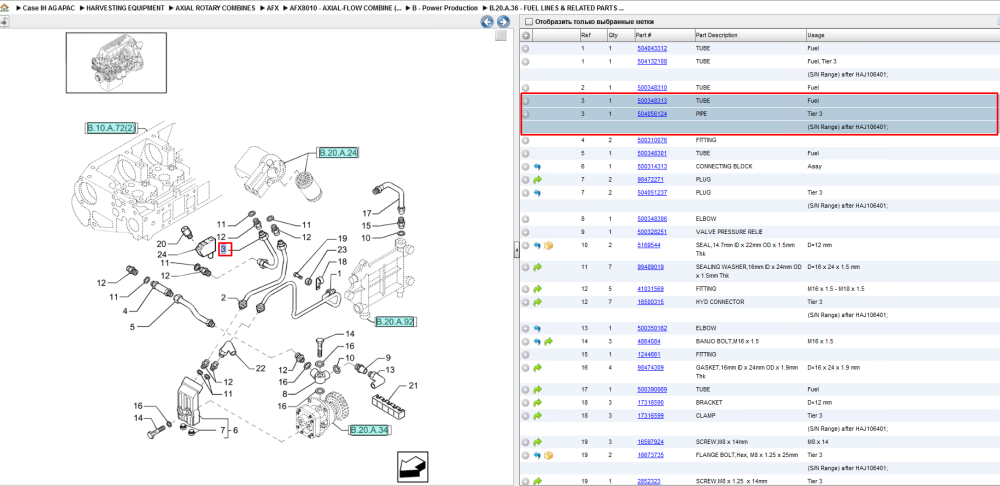The height and width of the screenshot is (486, 1000).
Task: Click plus icon on ELBOW 500348306 row
Action: (526, 219)
